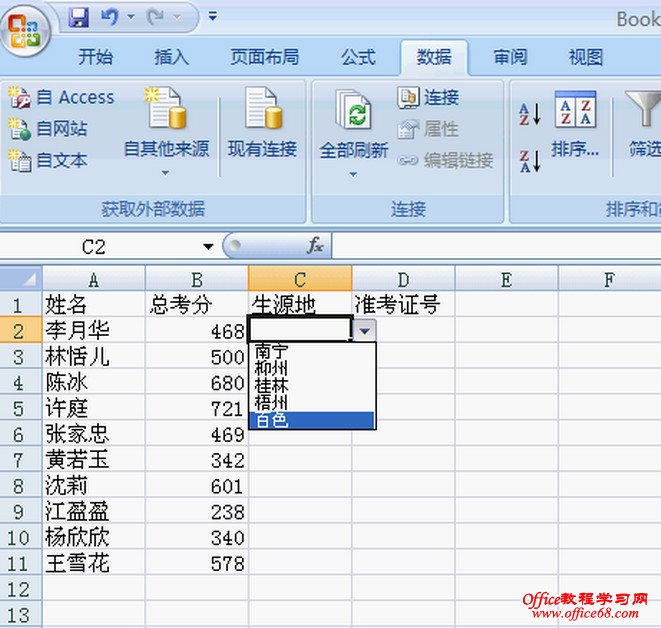Import data 自 Access
This screenshot has width=661, height=628.
(62, 97)
